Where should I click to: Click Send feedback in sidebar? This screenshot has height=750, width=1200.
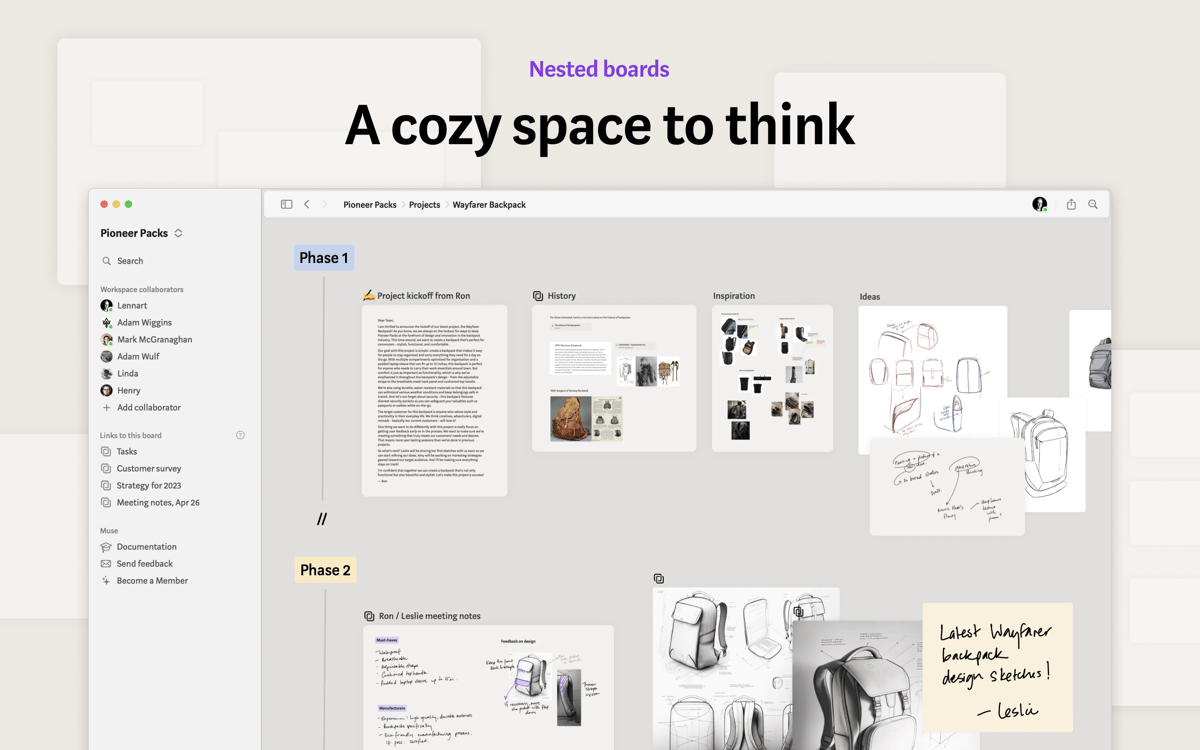(x=144, y=564)
